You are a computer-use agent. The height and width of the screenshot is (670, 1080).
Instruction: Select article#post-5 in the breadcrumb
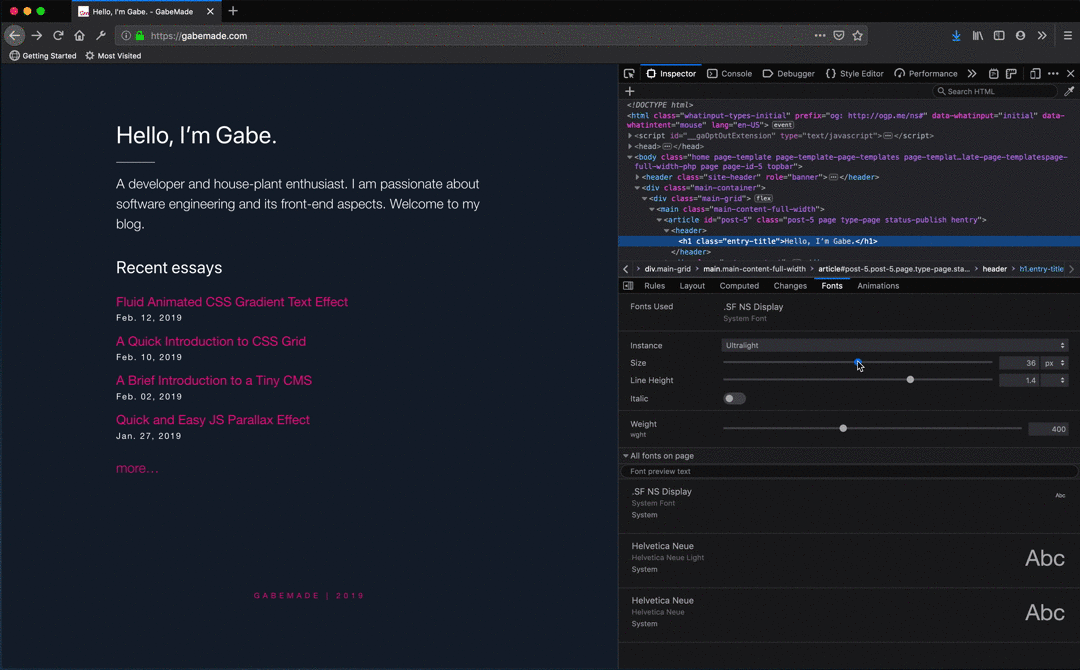tap(893, 269)
